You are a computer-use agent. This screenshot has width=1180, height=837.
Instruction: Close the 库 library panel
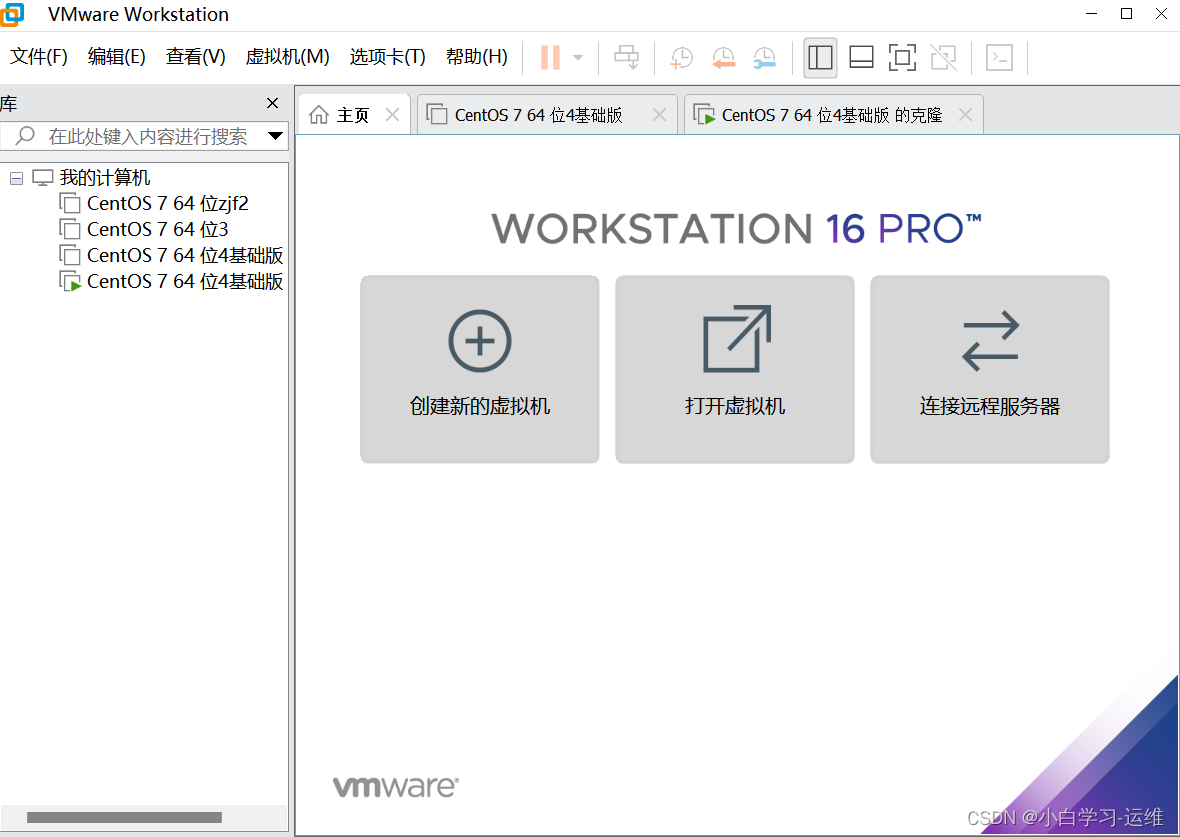pos(272,103)
